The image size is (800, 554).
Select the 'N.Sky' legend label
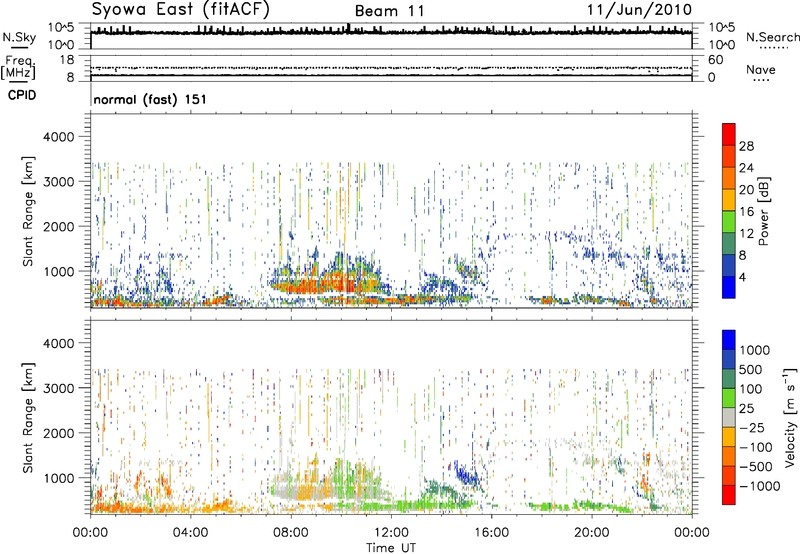click(19, 37)
